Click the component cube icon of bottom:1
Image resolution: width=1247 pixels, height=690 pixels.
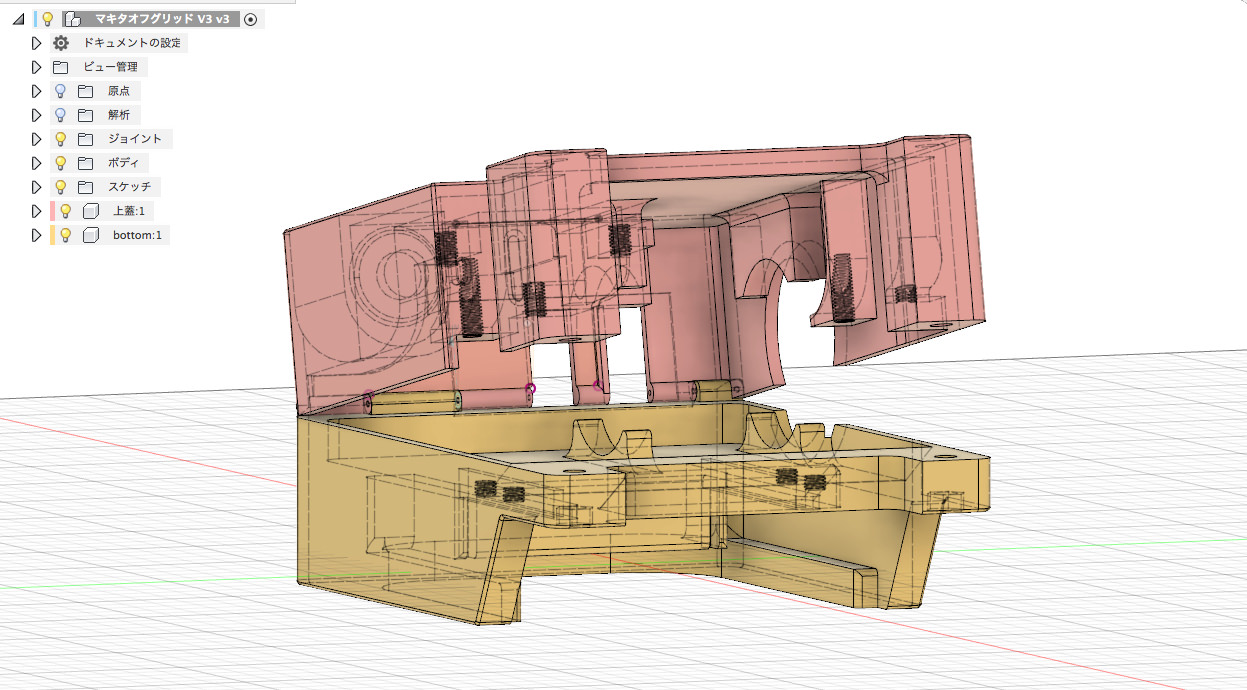click(91, 235)
